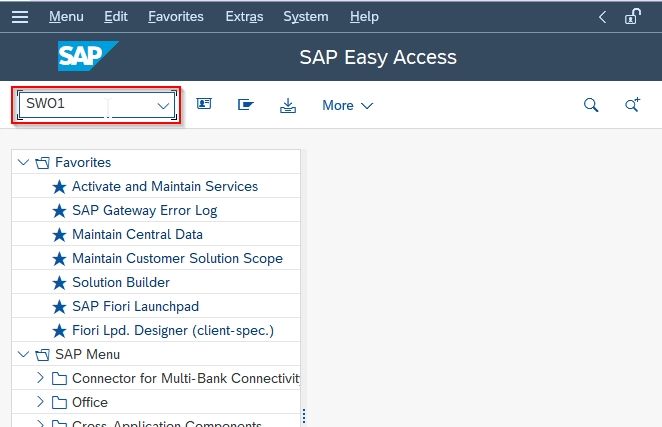Image resolution: width=662 pixels, height=427 pixels.
Task: Click the back arrow in header
Action: [602, 17]
